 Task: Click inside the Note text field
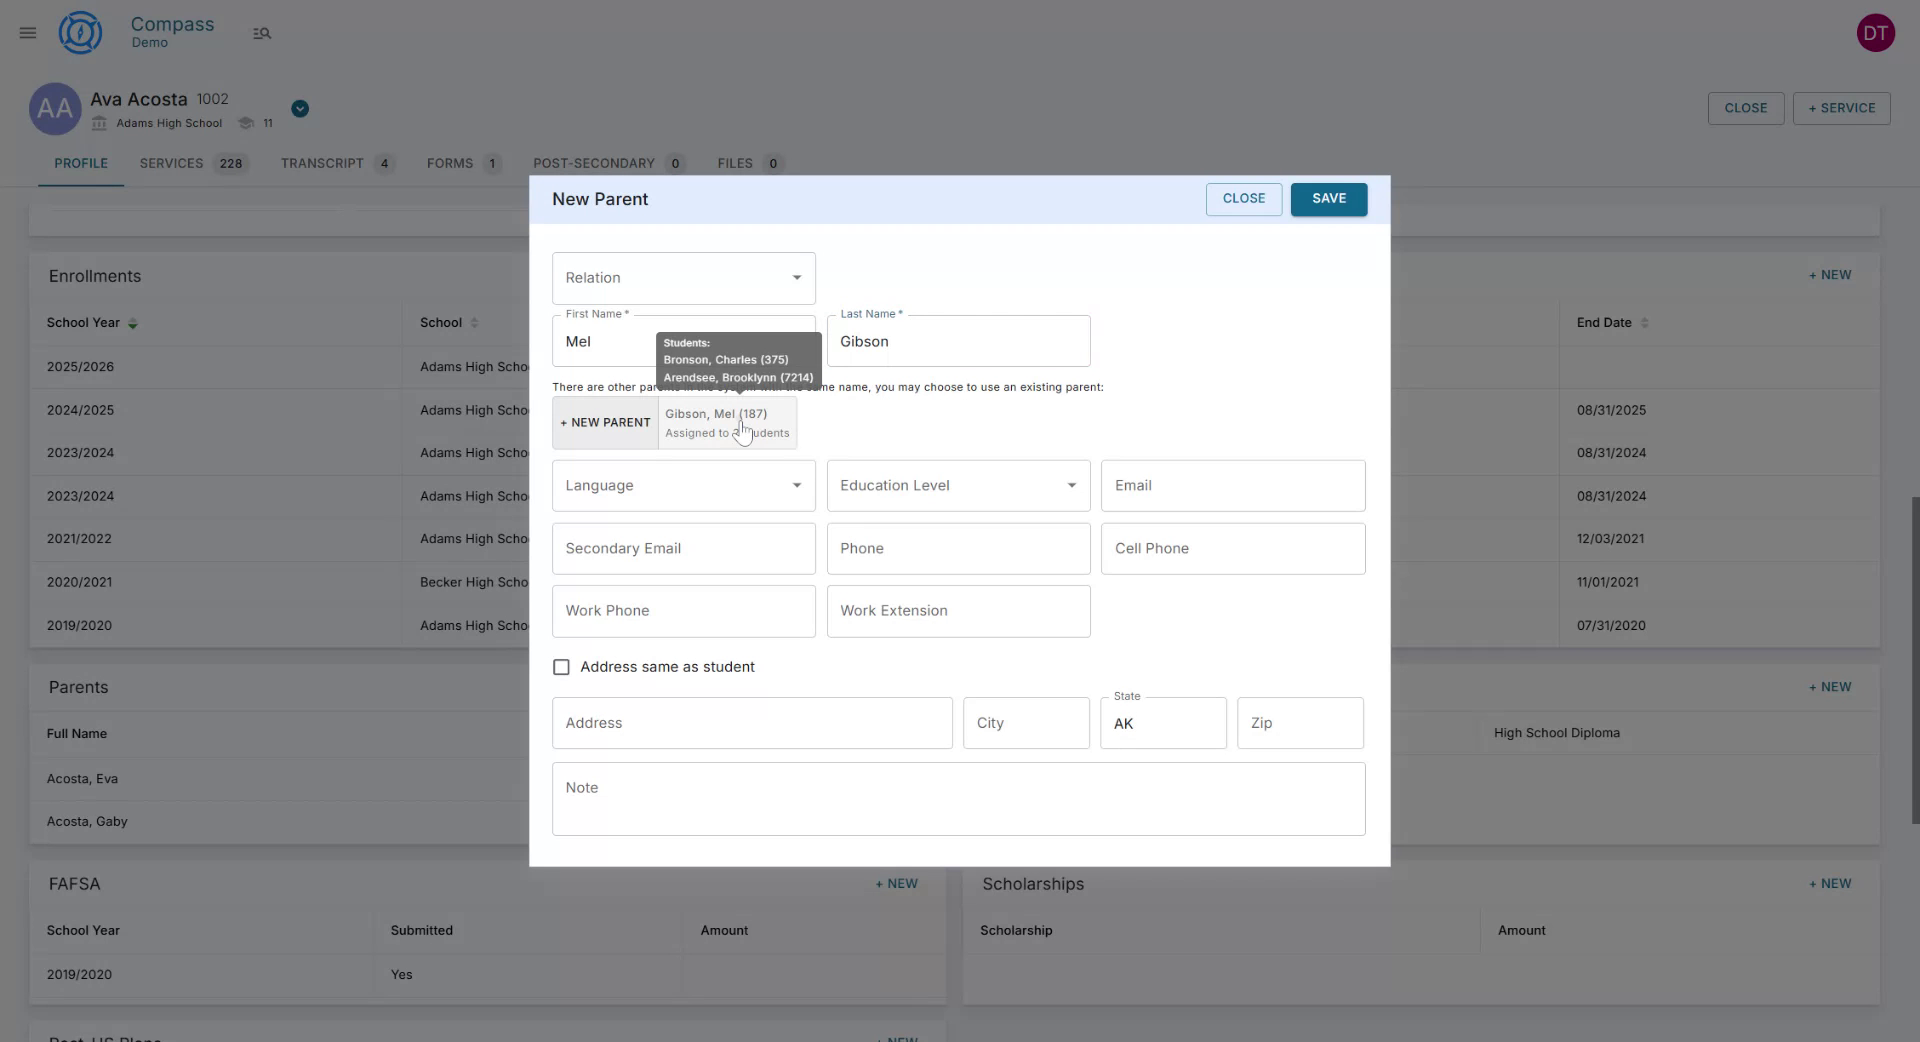pyautogui.click(x=958, y=798)
